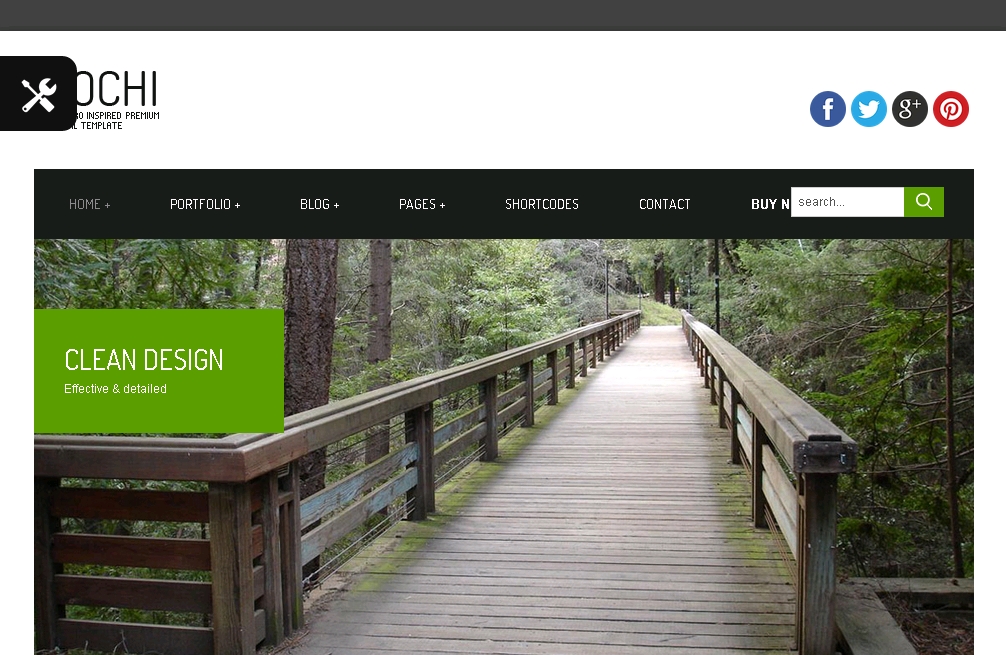Submit search with the green magnifier button
Image resolution: width=1006 pixels, height=655 pixels.
pyautogui.click(x=923, y=202)
